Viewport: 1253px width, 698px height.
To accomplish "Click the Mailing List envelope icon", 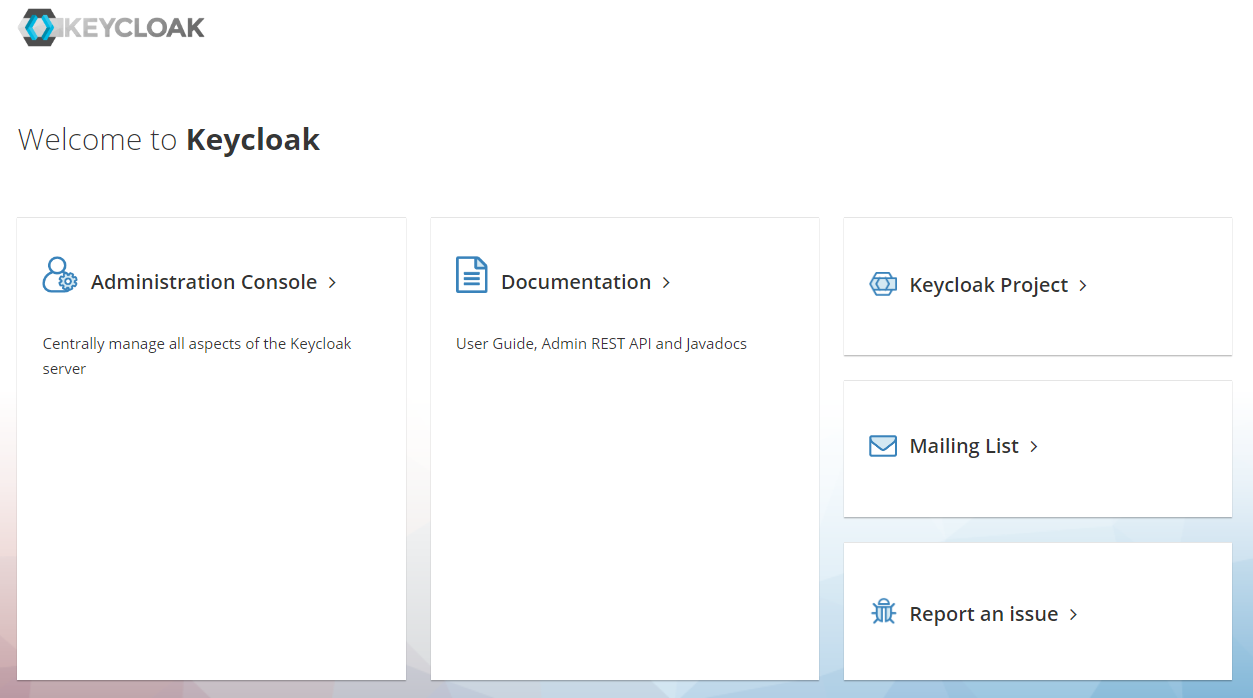I will click(x=883, y=445).
